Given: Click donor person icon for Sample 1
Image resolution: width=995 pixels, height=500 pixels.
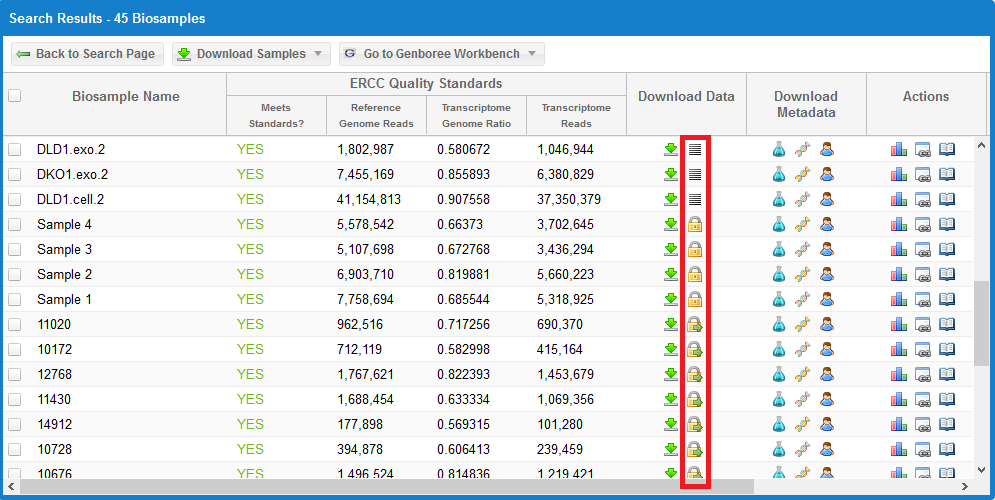Looking at the screenshot, I should point(827,299).
